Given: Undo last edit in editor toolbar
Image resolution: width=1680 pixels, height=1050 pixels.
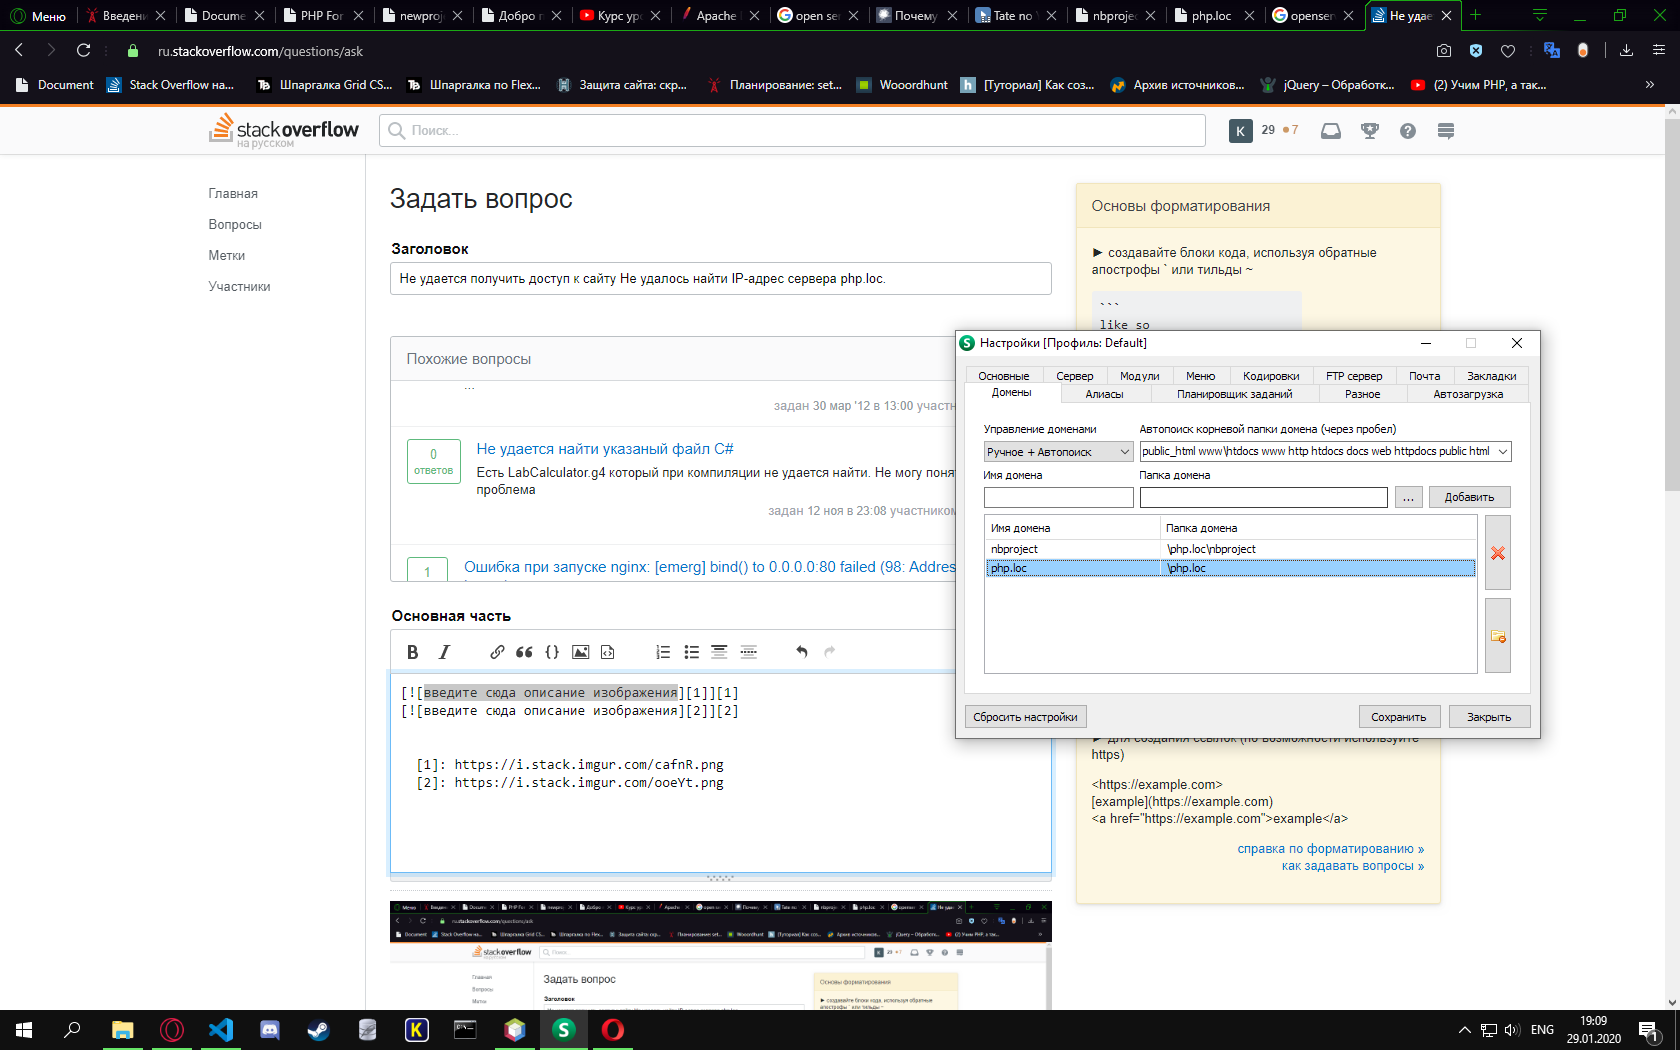Looking at the screenshot, I should [x=801, y=652].
